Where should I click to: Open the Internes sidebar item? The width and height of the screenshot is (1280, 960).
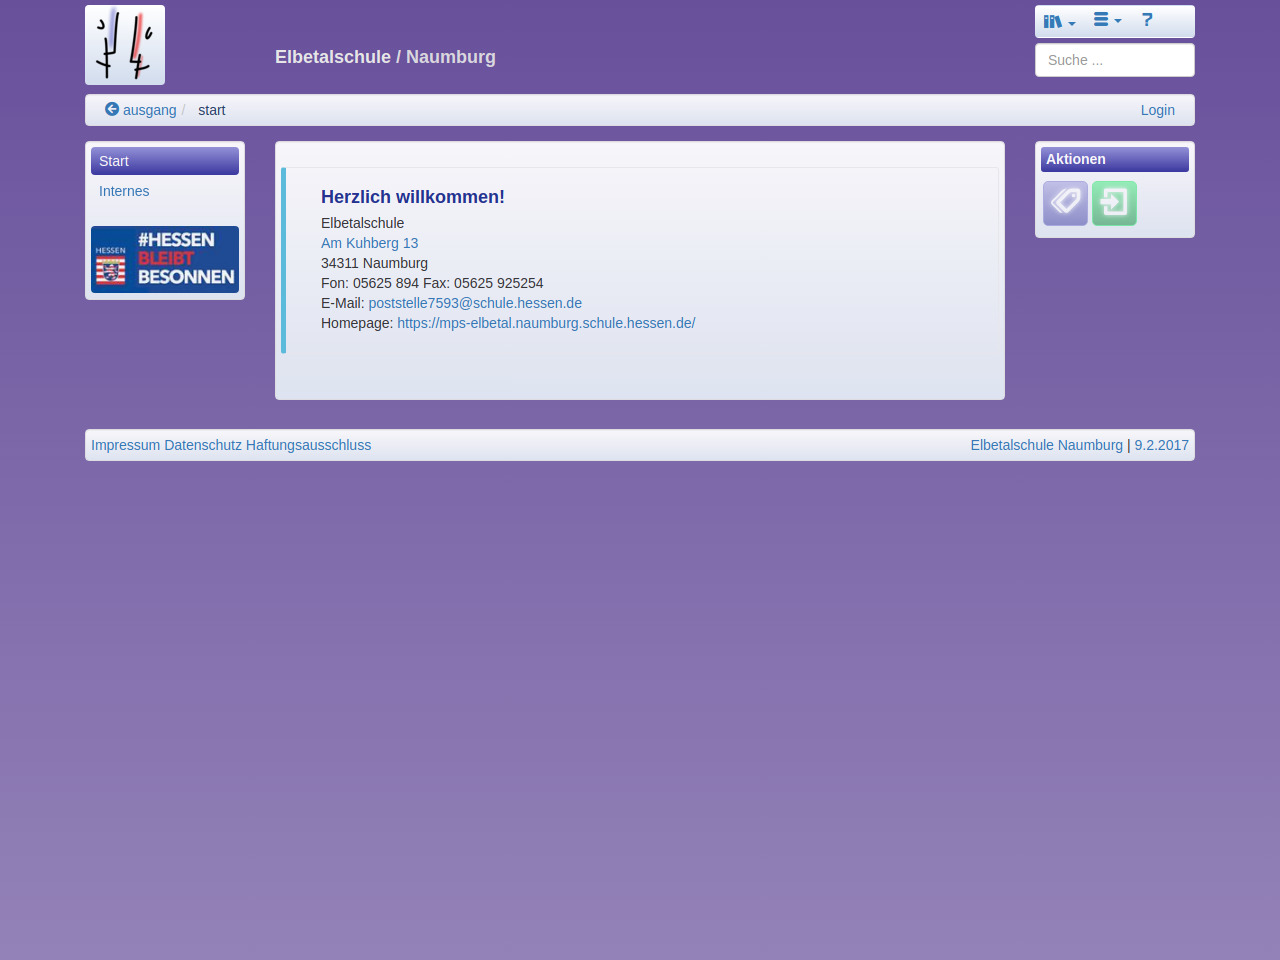pos(124,191)
